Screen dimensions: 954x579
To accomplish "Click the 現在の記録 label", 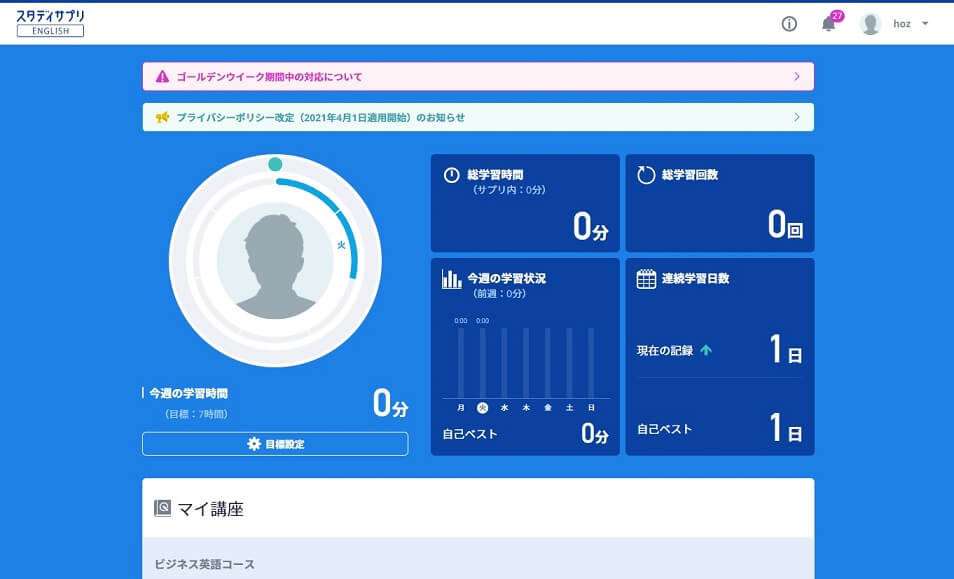I will coord(665,351).
